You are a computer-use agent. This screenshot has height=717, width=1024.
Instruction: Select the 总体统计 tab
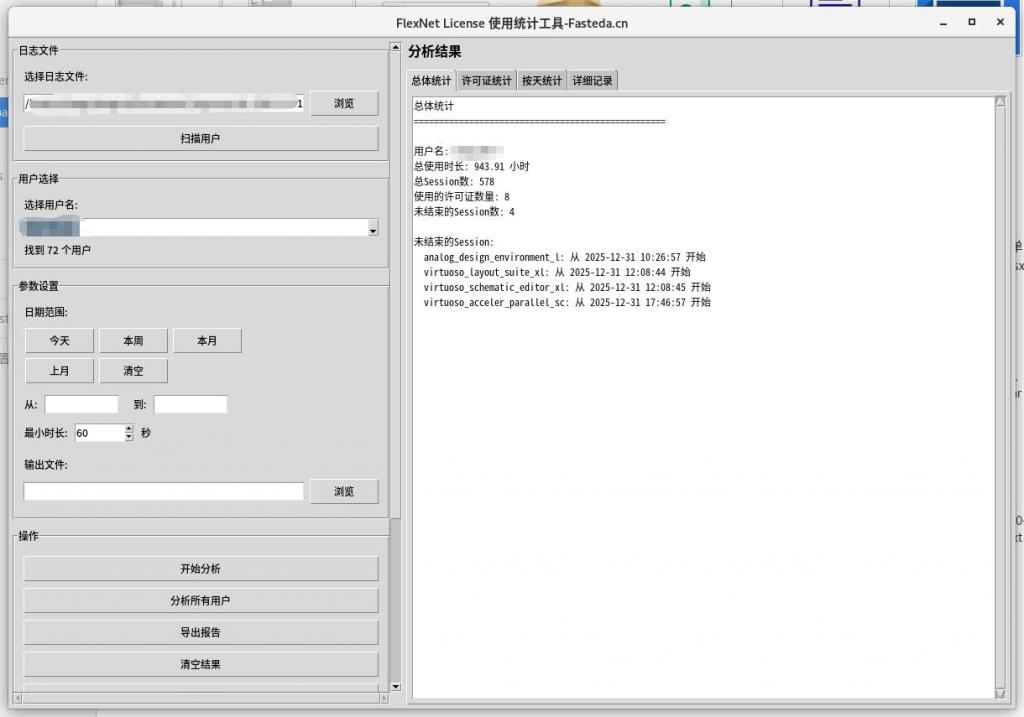pos(430,81)
